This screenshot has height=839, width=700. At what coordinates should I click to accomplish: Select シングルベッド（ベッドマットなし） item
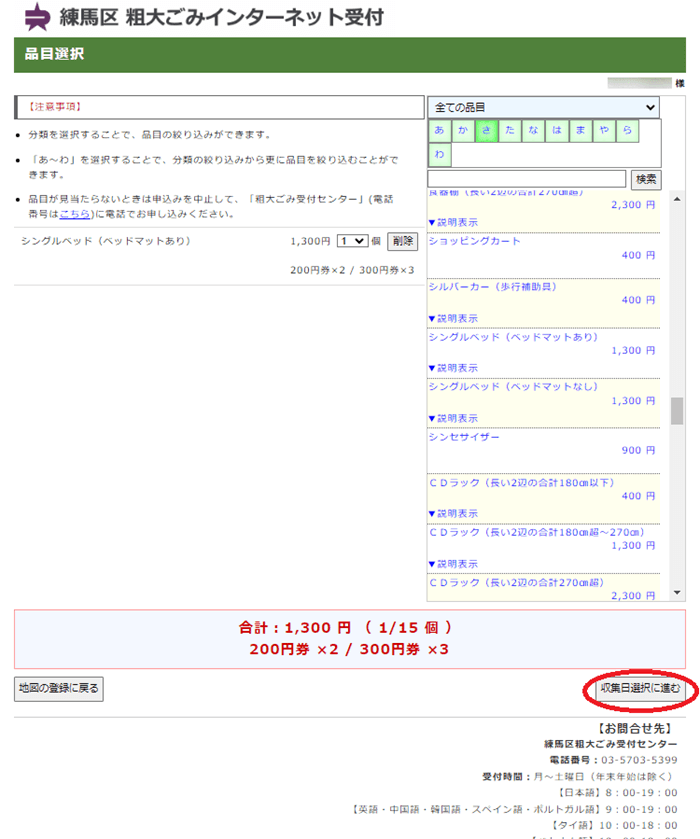513,387
